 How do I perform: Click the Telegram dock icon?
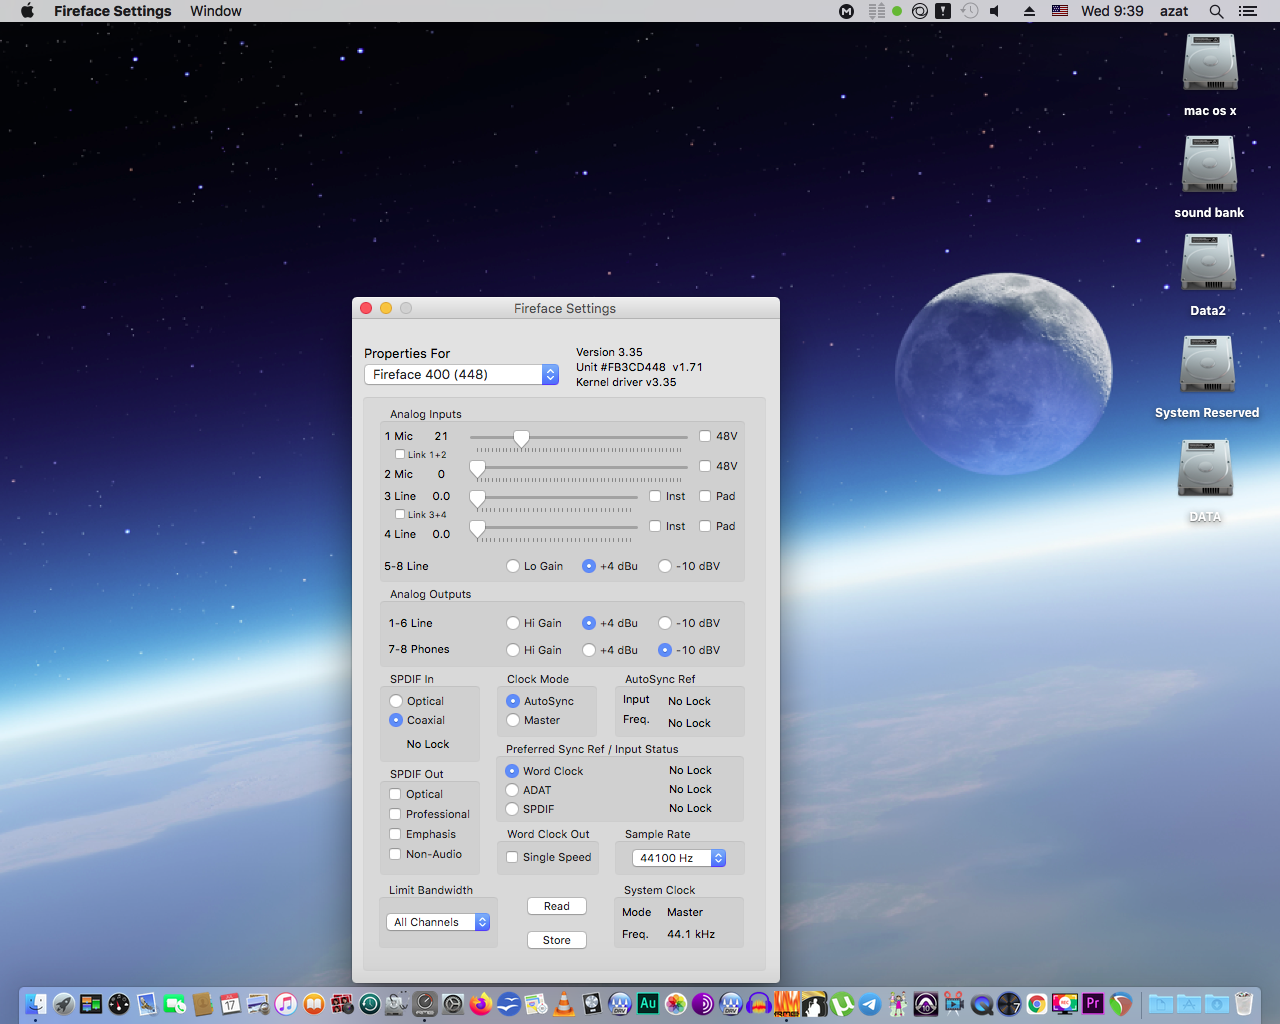click(x=870, y=1004)
